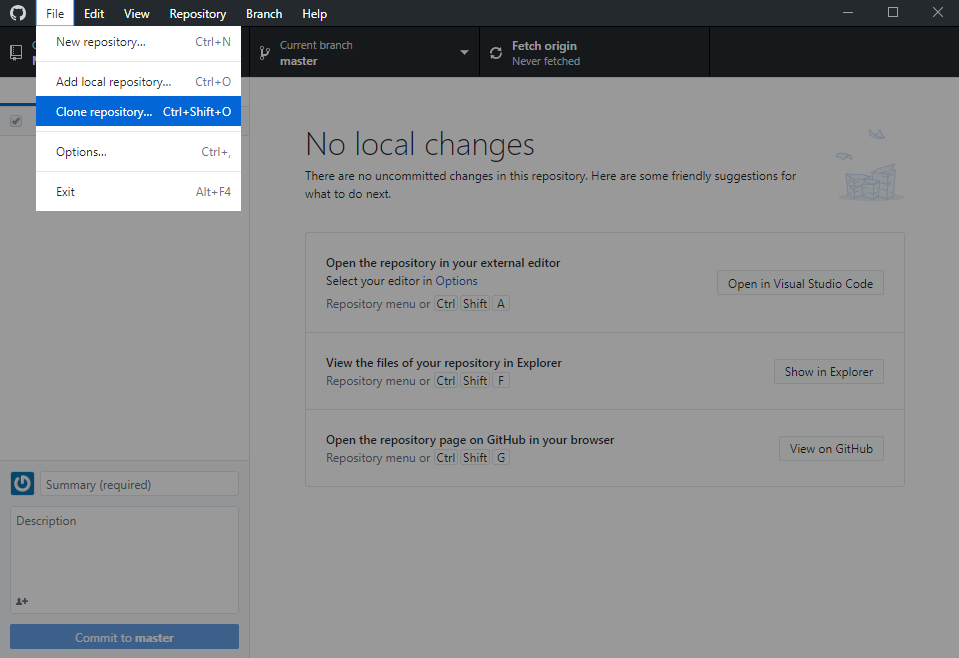Click the 'Open the repository in your external editor' text
This screenshot has height=658, width=959.
click(443, 263)
